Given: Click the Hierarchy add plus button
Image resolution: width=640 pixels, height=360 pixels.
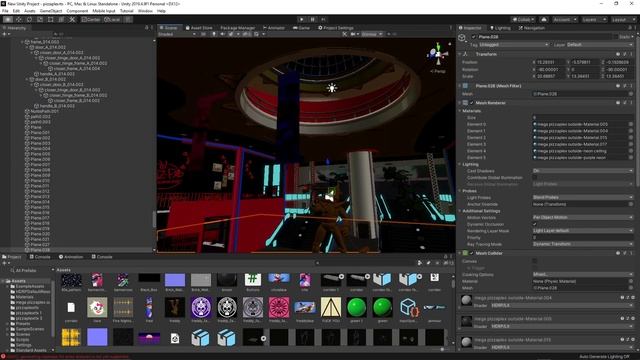Looking at the screenshot, I should click(x=5, y=34).
